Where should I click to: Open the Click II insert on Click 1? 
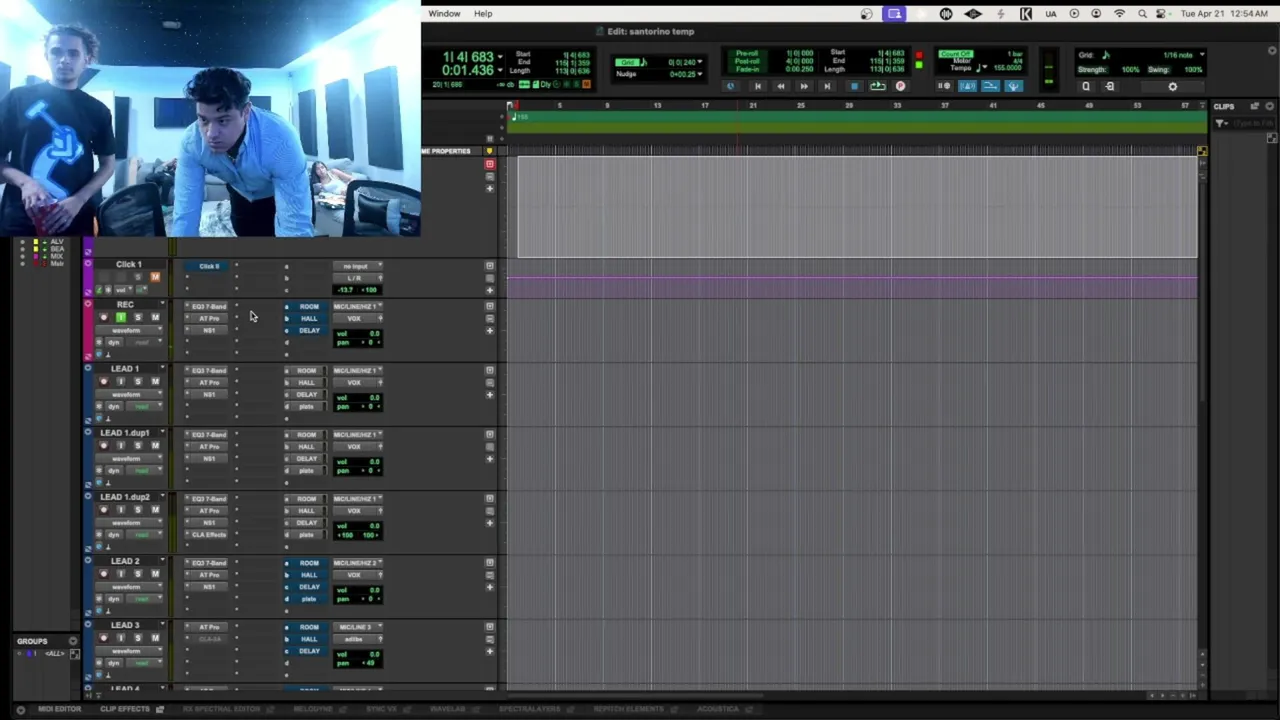click(209, 266)
